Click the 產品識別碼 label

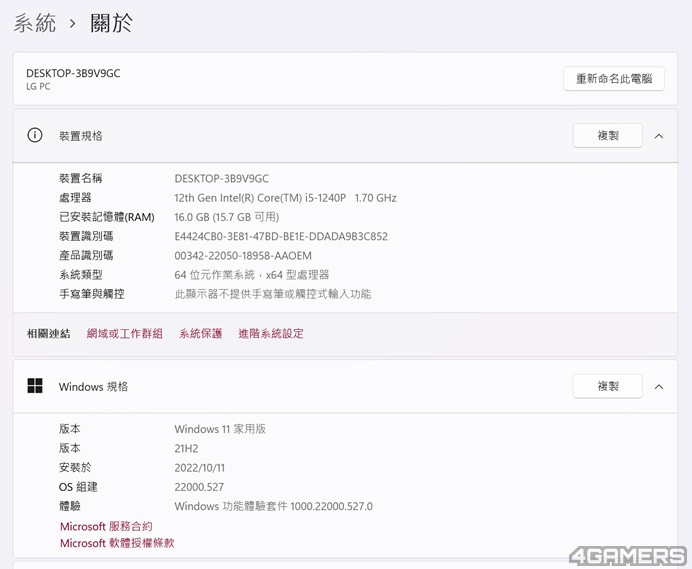click(86, 256)
